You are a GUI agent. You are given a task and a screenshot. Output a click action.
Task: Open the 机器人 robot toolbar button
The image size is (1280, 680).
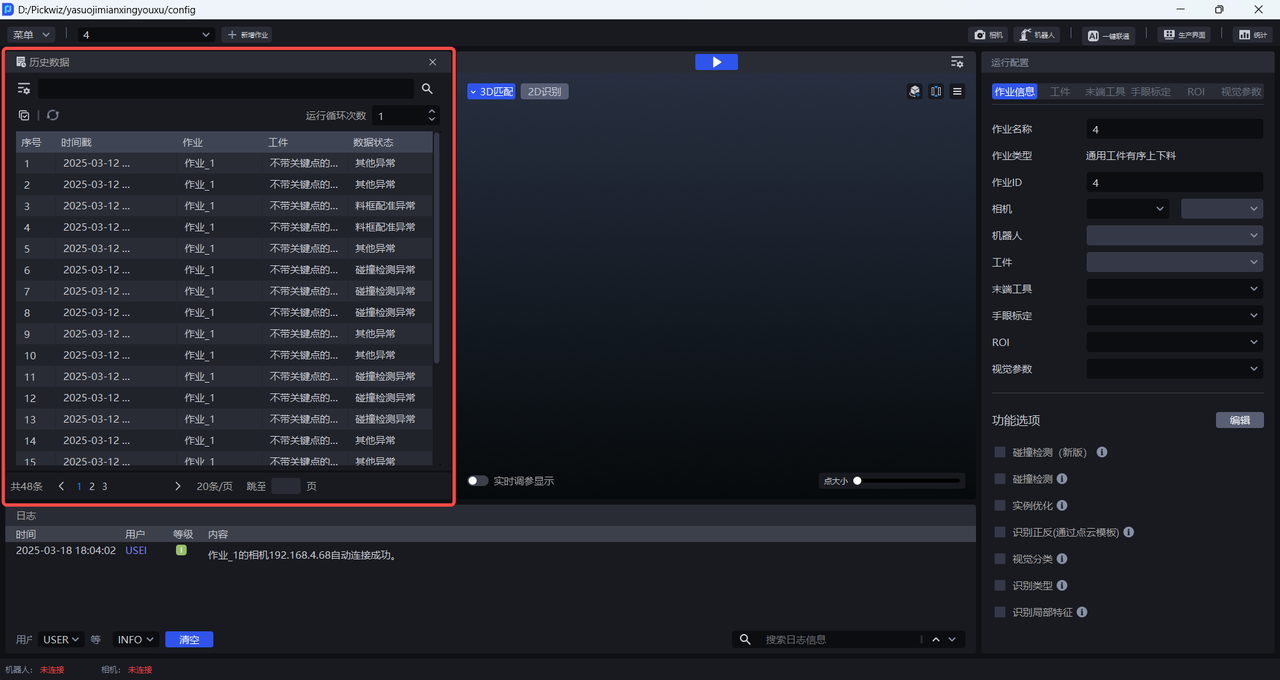pyautogui.click(x=1037, y=35)
